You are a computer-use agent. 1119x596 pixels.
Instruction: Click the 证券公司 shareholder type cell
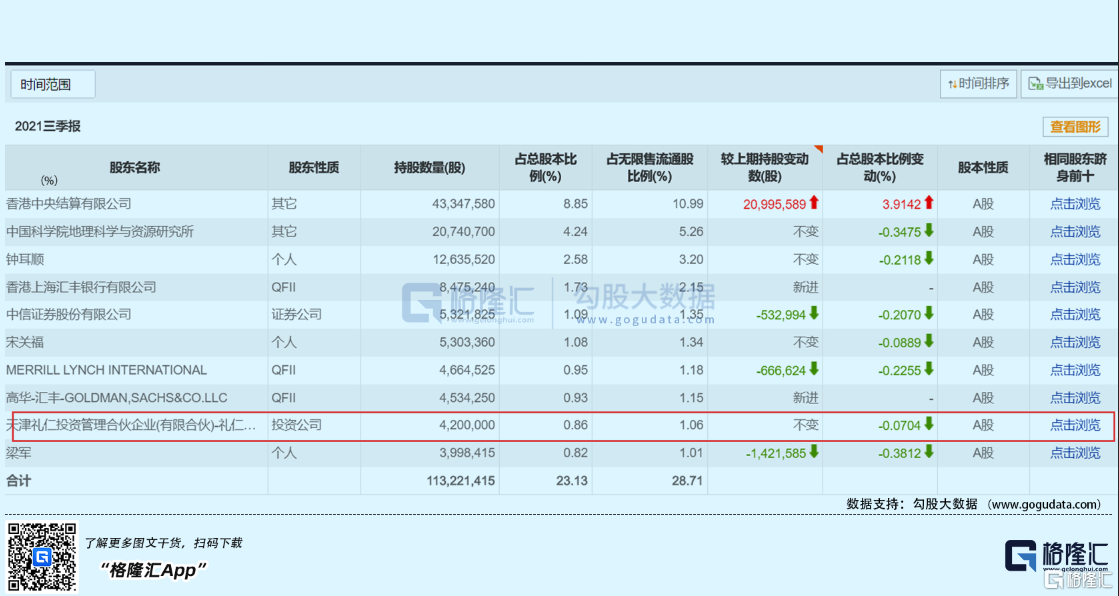pyautogui.click(x=297, y=315)
